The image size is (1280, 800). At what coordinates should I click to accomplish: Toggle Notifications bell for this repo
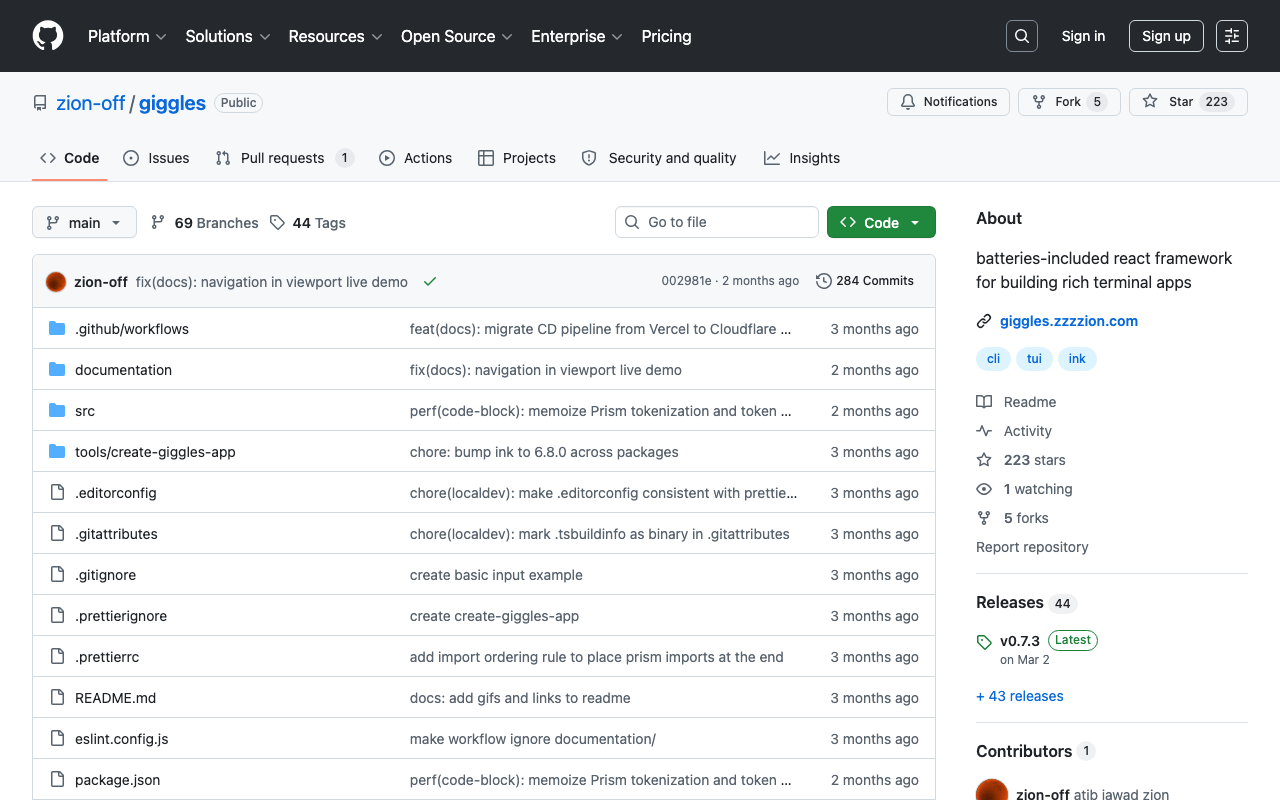[x=948, y=102]
